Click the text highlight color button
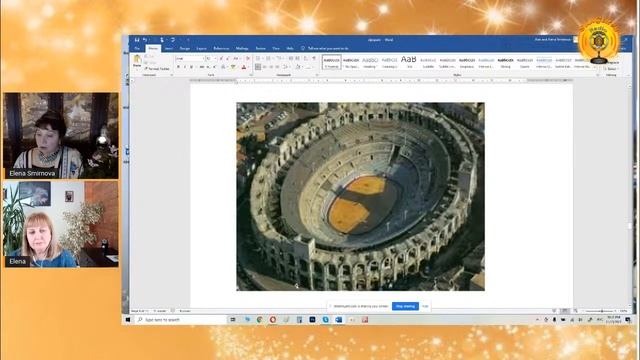 click(233, 67)
